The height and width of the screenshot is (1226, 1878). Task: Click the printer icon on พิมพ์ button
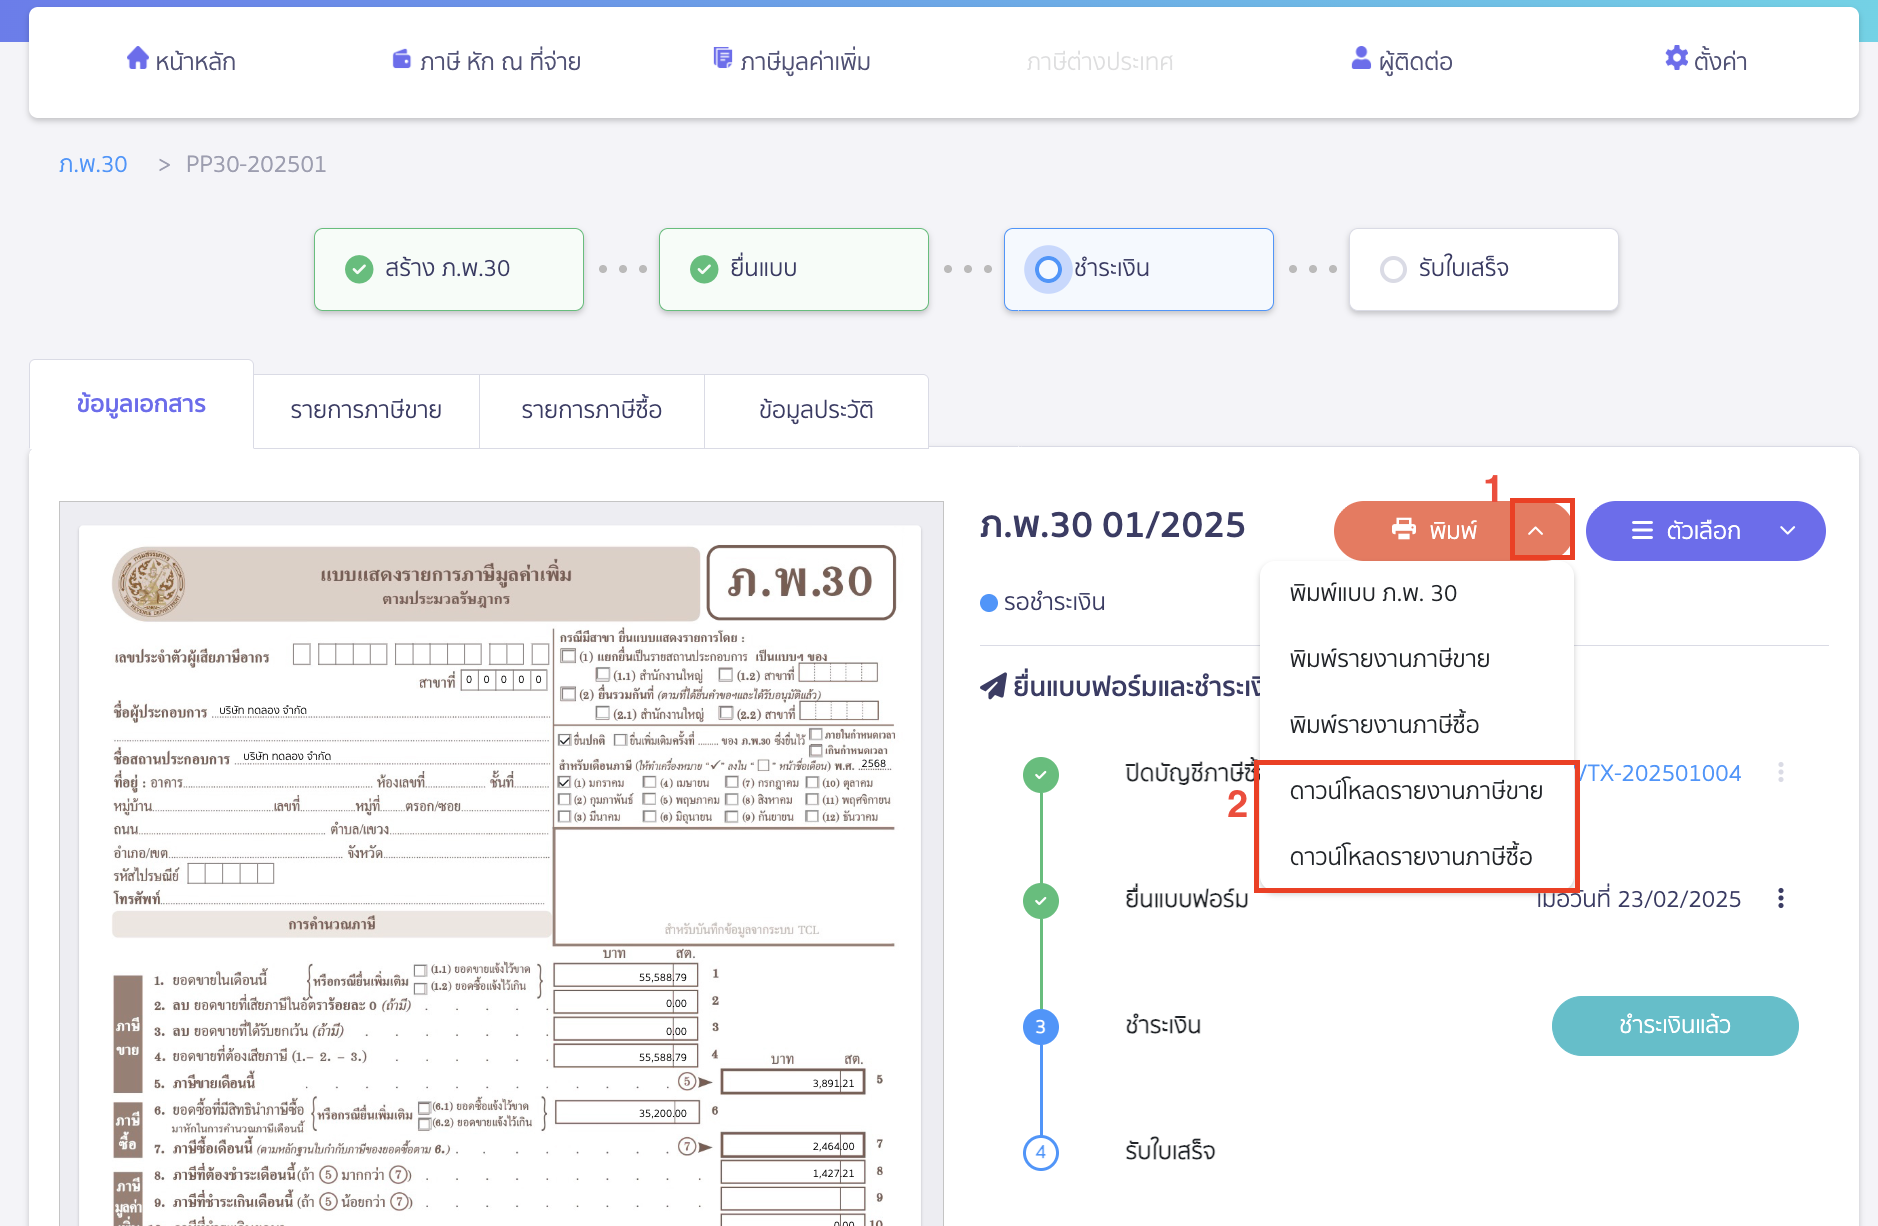[x=1404, y=530]
